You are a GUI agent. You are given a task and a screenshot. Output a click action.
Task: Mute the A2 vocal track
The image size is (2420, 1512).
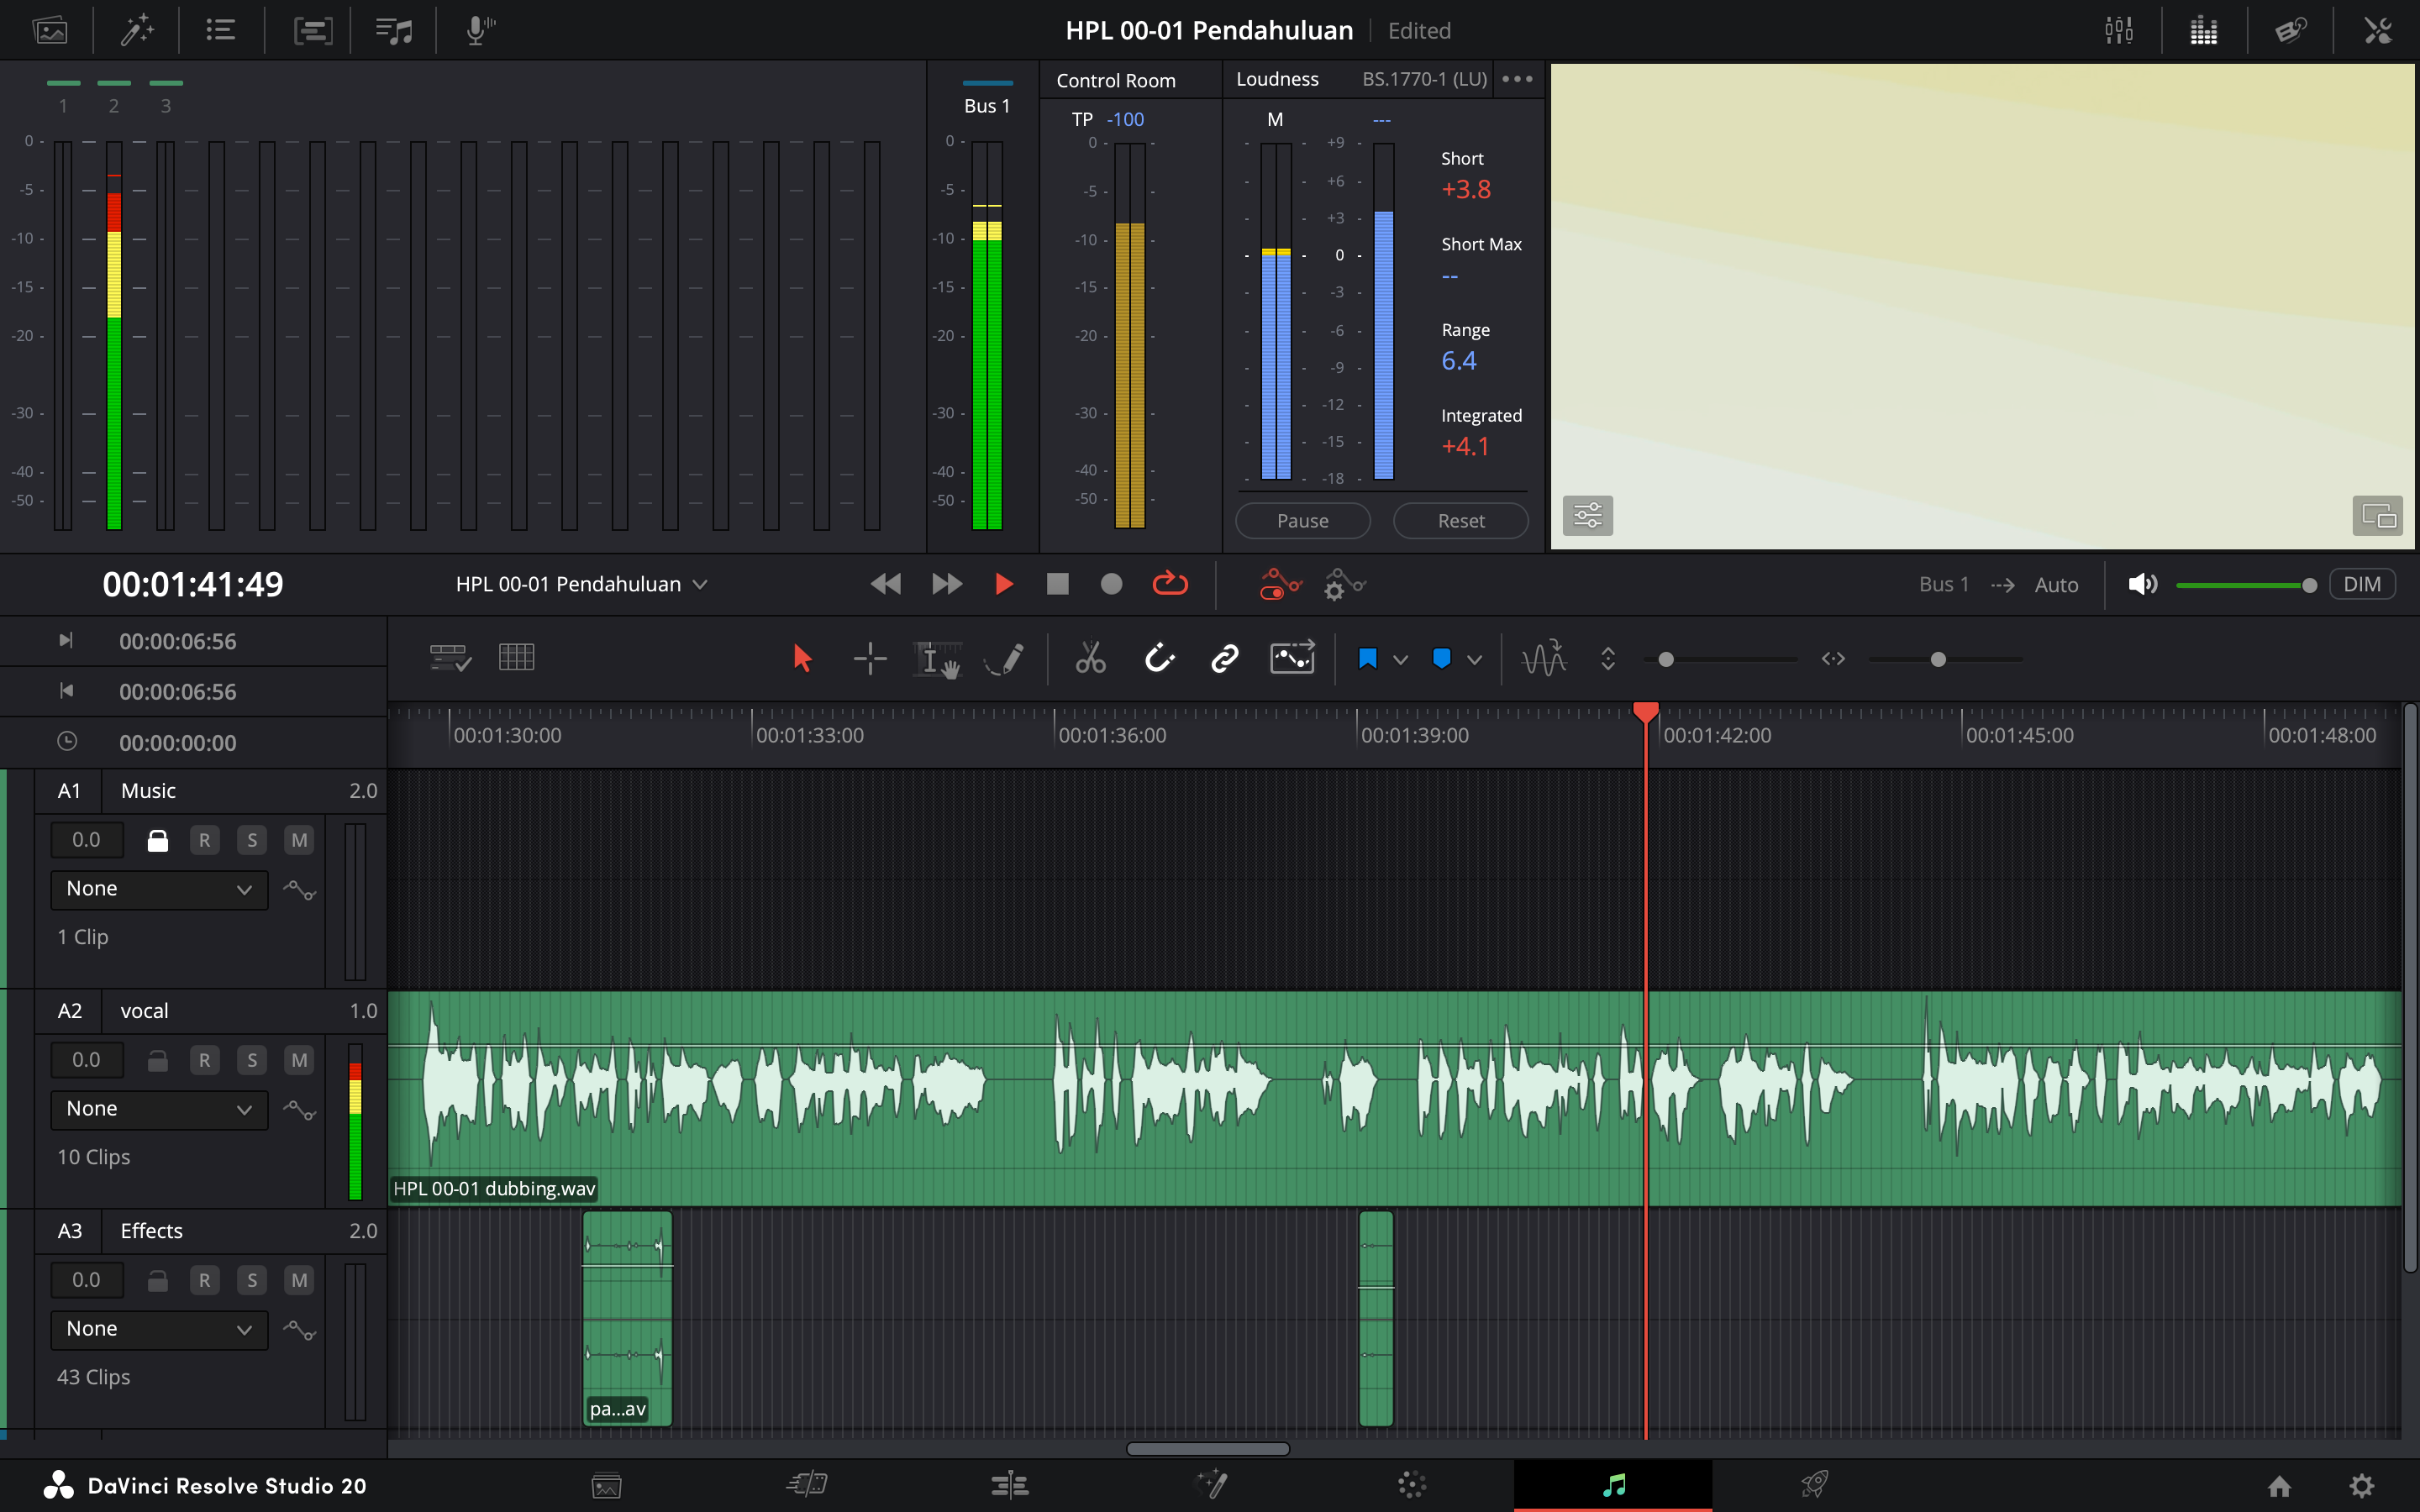tap(299, 1060)
